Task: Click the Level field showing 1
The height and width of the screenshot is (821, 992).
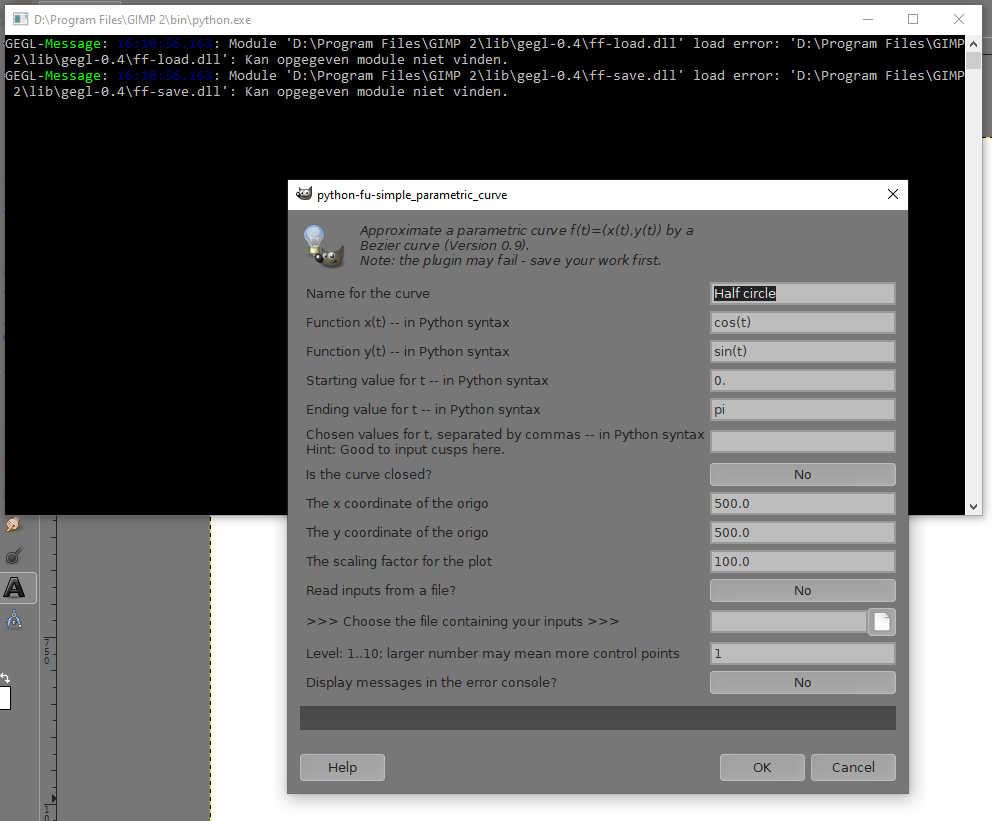Action: point(802,653)
